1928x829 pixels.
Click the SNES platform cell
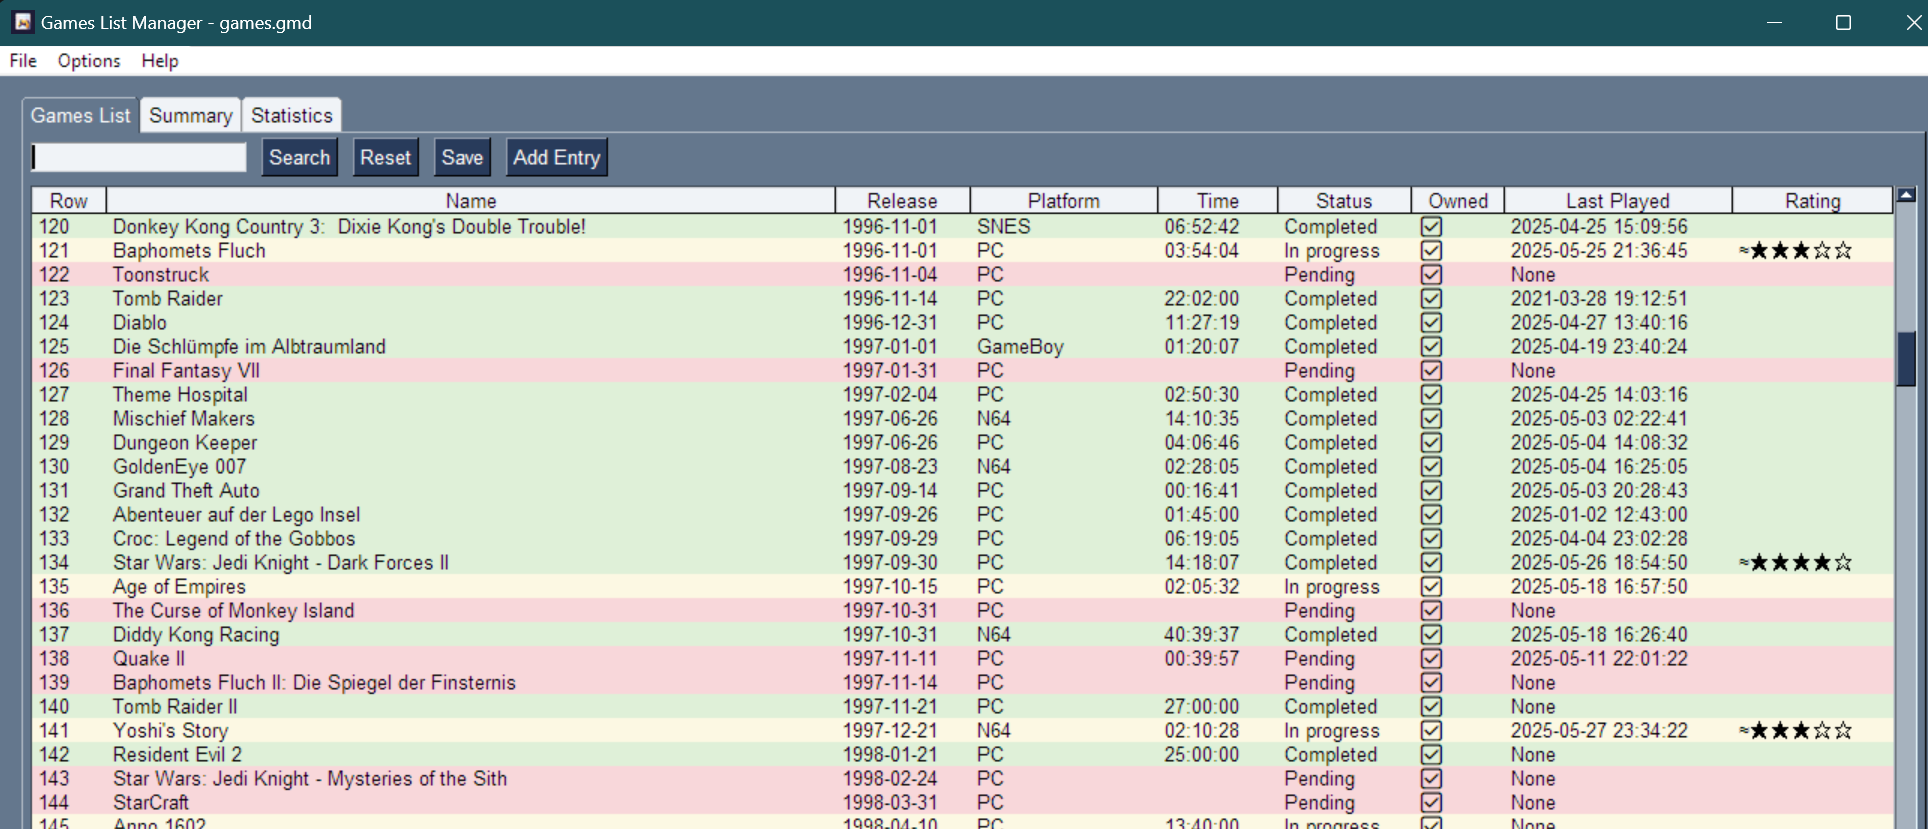(x=1003, y=227)
